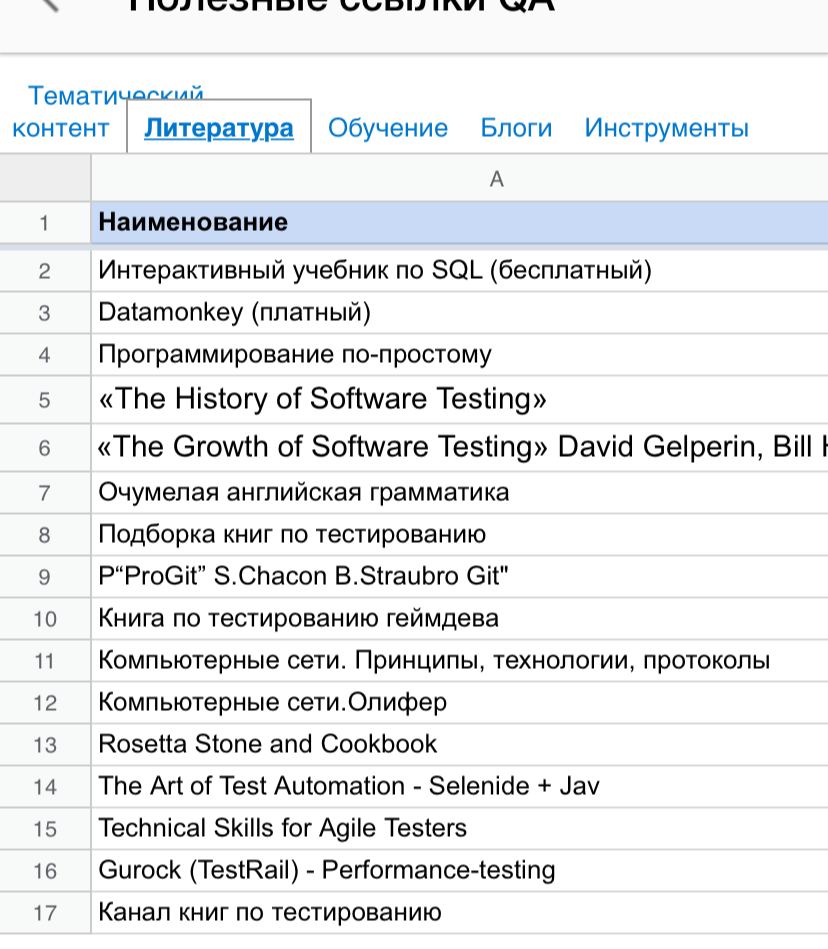
Task: Select row header 16
Action: tap(45, 870)
